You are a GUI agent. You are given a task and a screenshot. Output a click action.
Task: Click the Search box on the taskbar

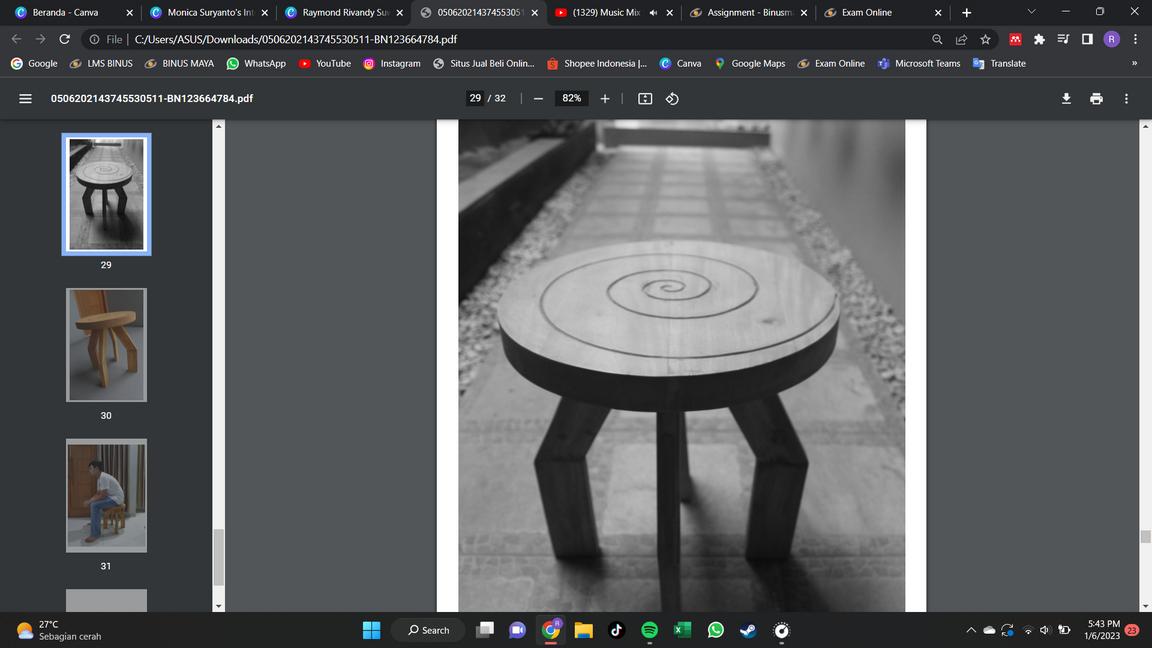pyautogui.click(x=429, y=630)
